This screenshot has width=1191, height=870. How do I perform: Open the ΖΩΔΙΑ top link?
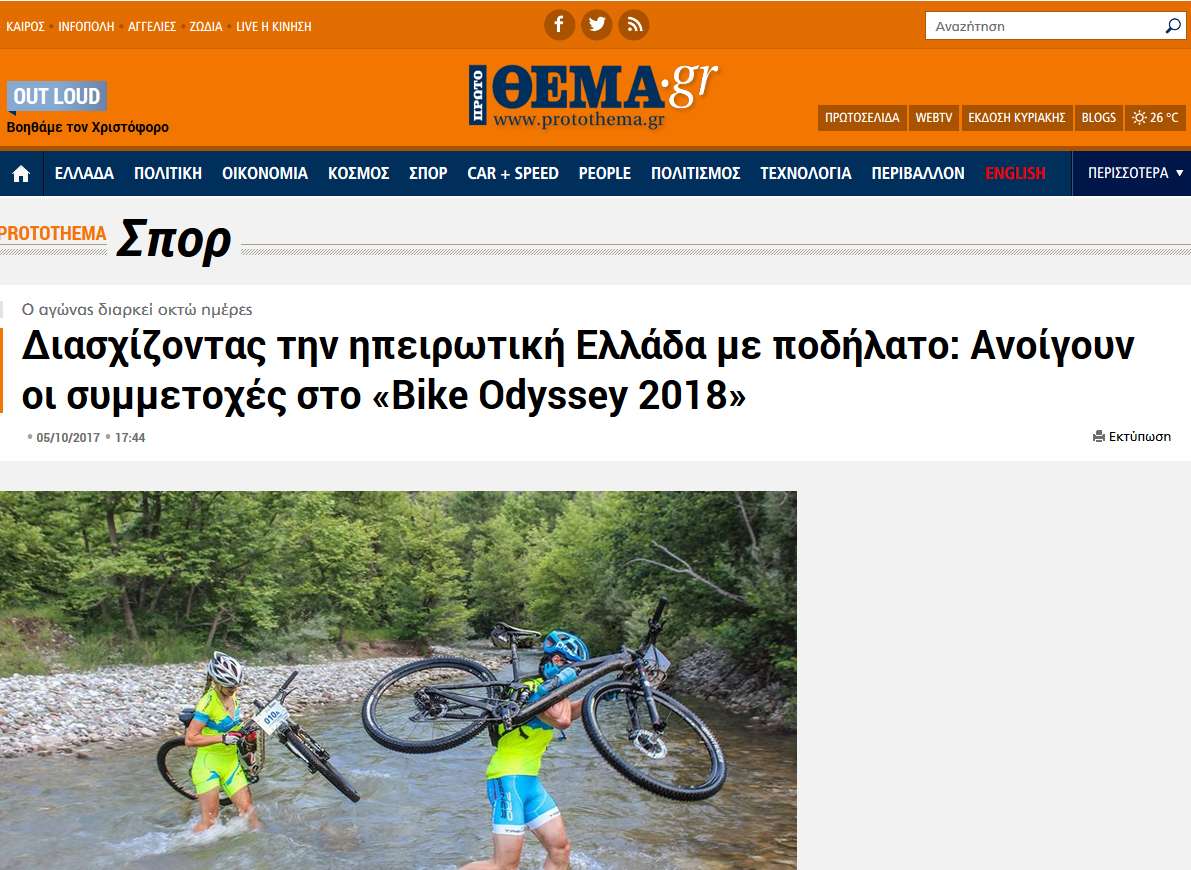click(206, 27)
